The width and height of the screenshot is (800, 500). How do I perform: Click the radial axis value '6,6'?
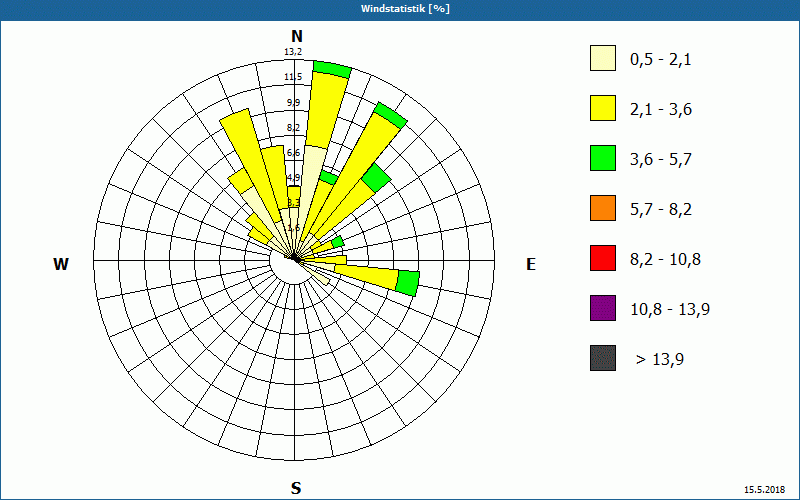pyautogui.click(x=293, y=153)
